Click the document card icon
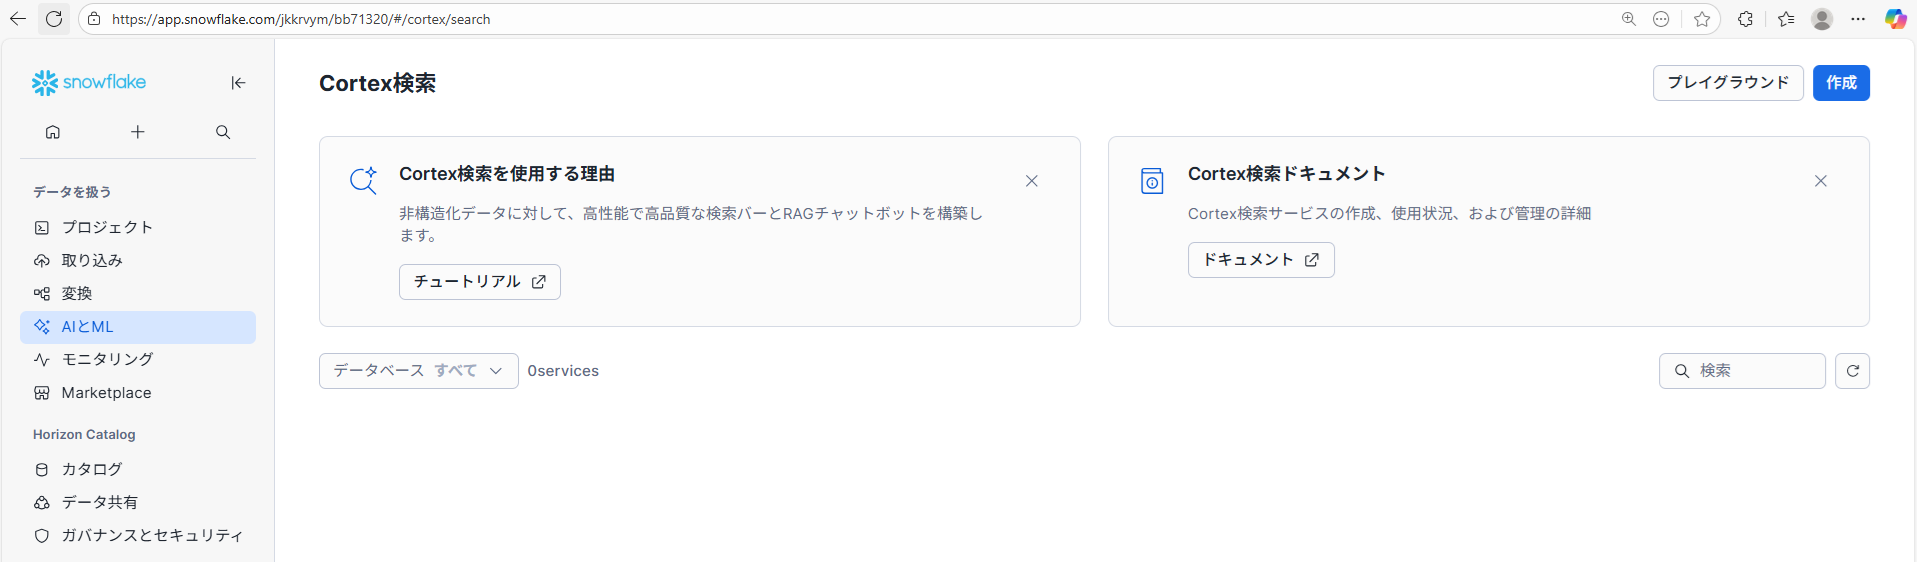Image resolution: width=1917 pixels, height=562 pixels. (1152, 181)
